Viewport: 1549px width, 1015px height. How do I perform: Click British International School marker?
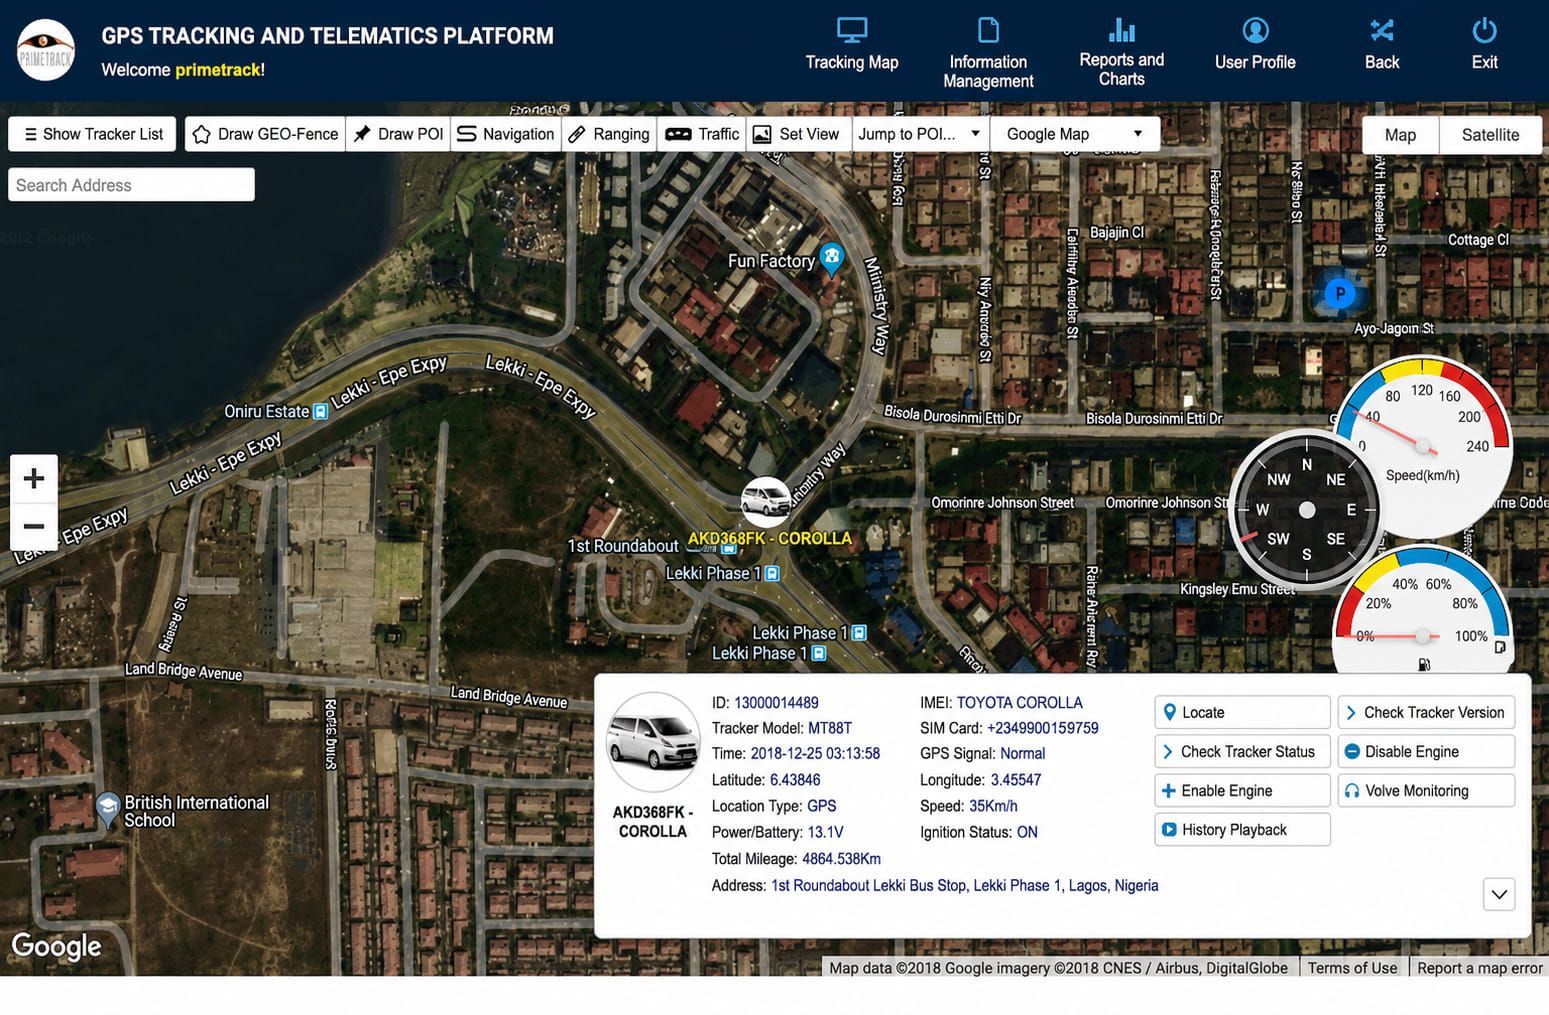click(108, 808)
